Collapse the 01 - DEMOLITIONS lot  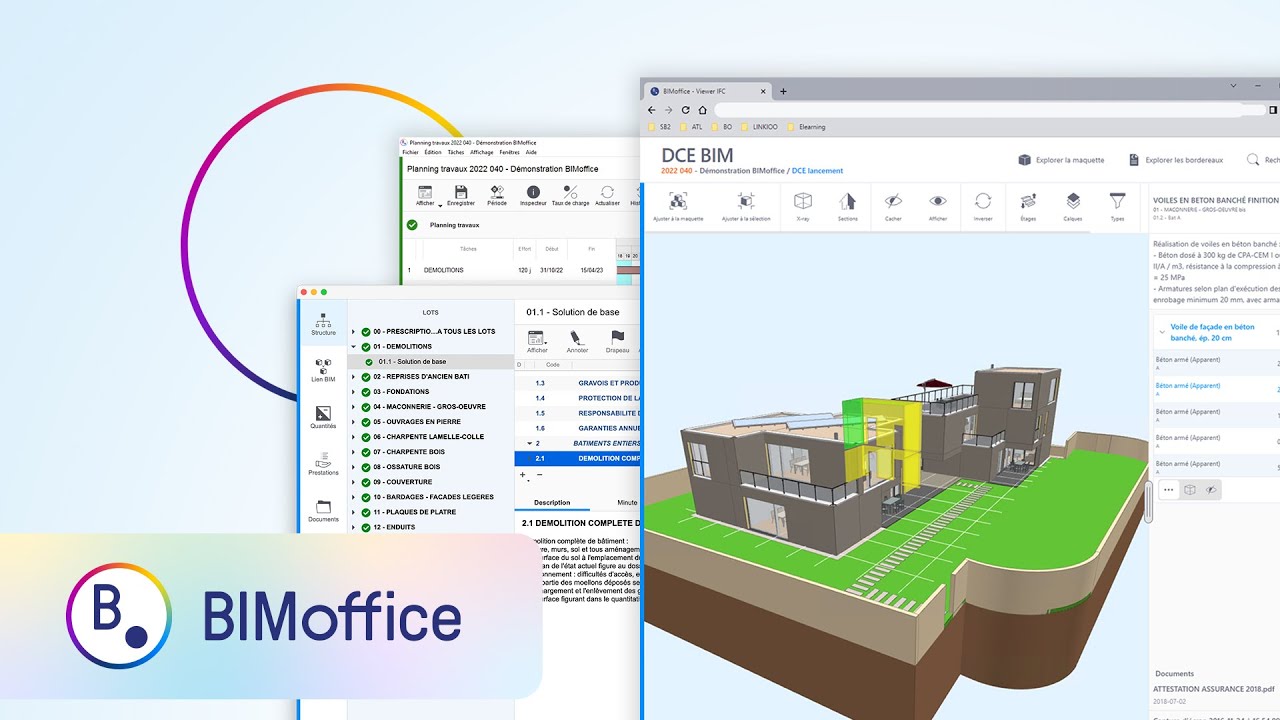353,346
